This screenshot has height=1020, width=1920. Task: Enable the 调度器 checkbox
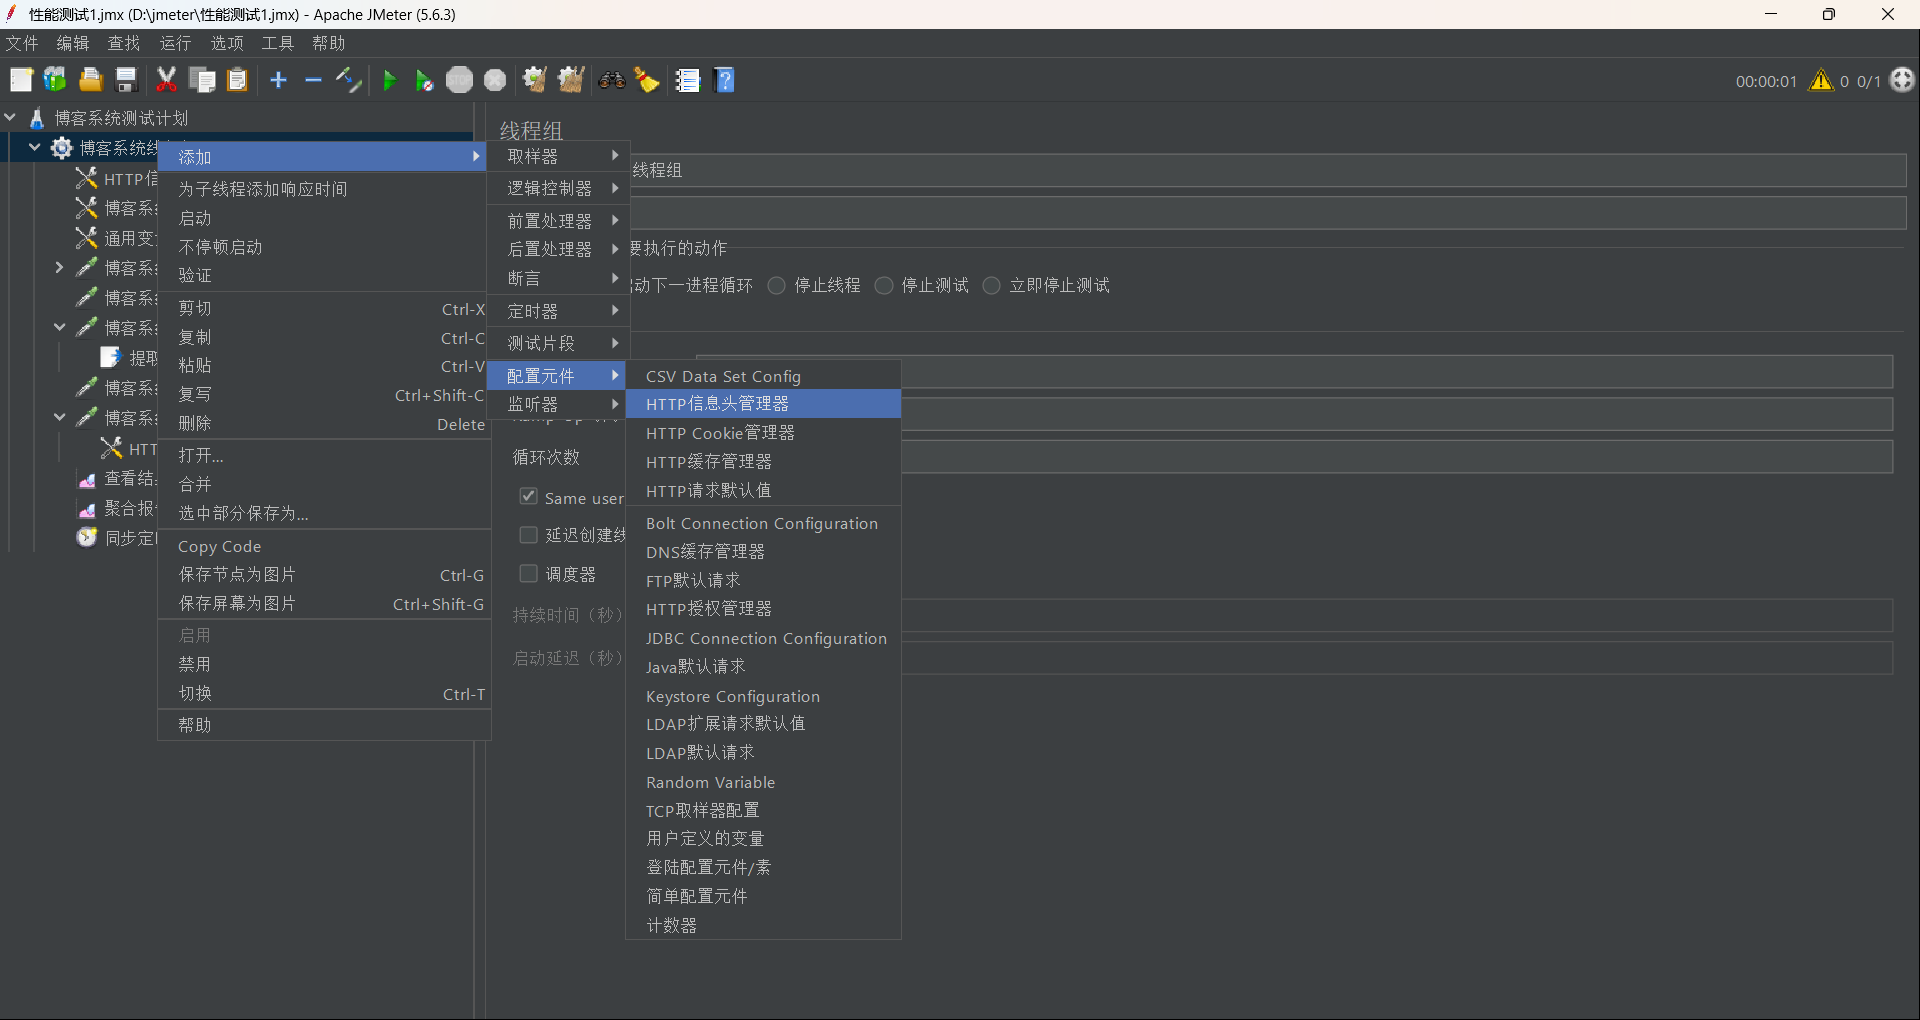pos(529,574)
